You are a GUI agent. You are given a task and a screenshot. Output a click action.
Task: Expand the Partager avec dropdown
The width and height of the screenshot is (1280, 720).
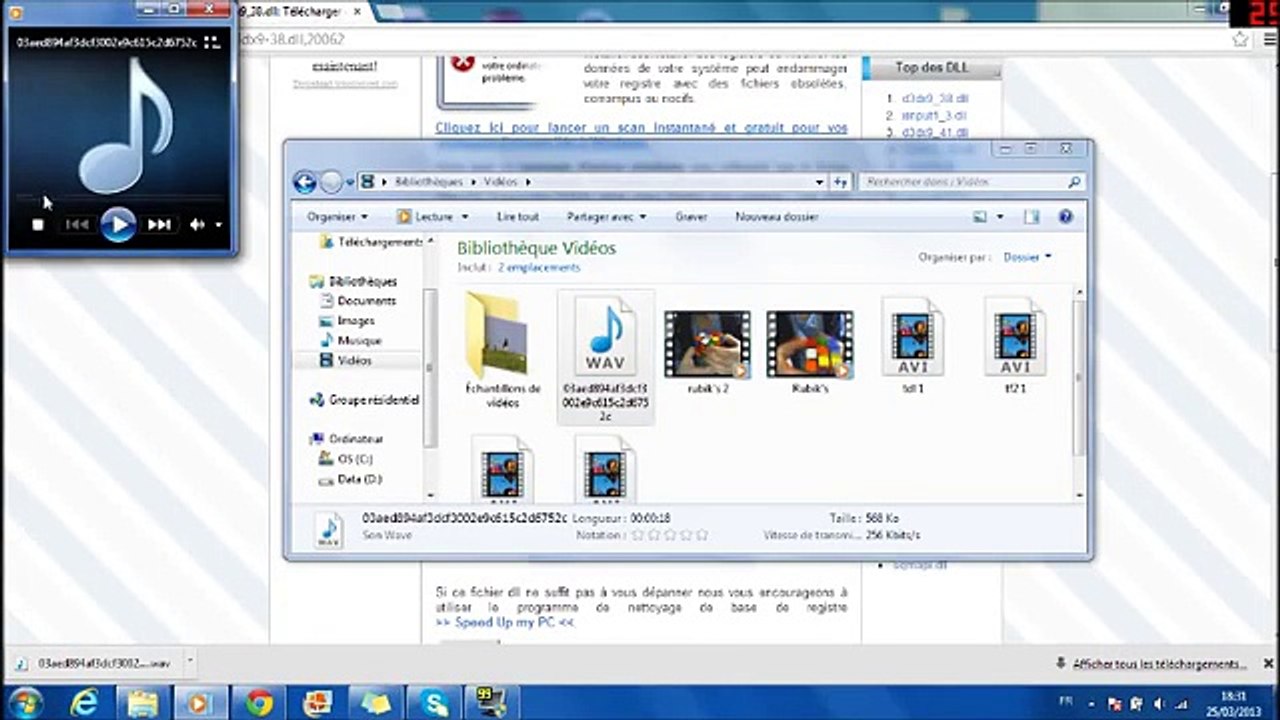pyautogui.click(x=606, y=216)
